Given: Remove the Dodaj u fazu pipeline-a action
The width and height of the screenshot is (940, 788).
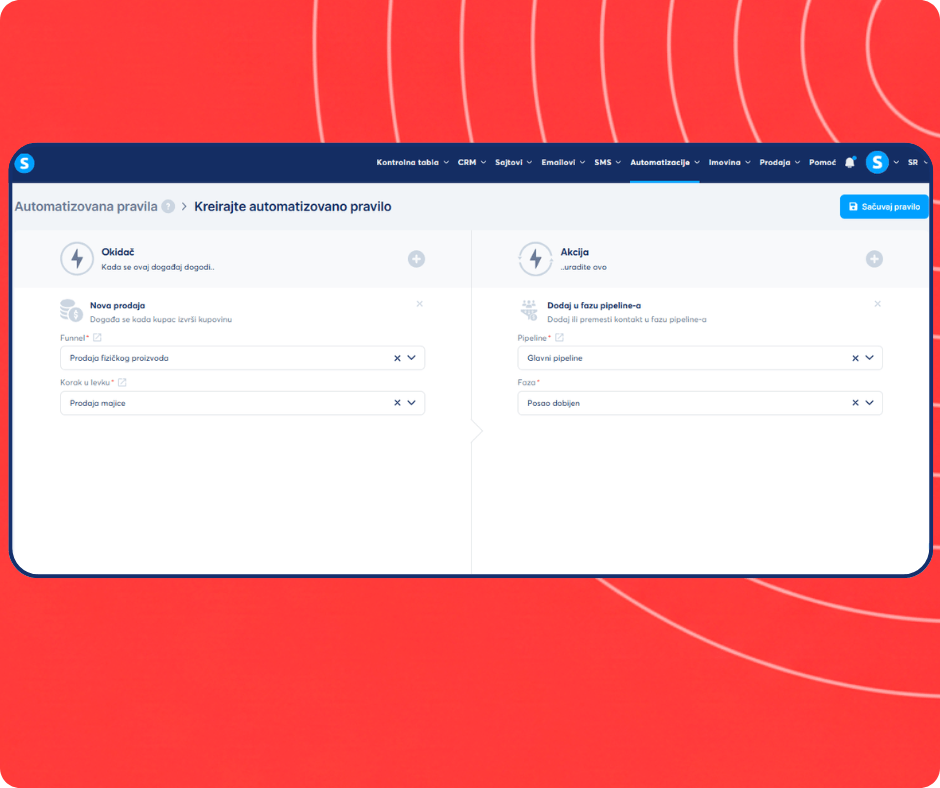Looking at the screenshot, I should (878, 304).
